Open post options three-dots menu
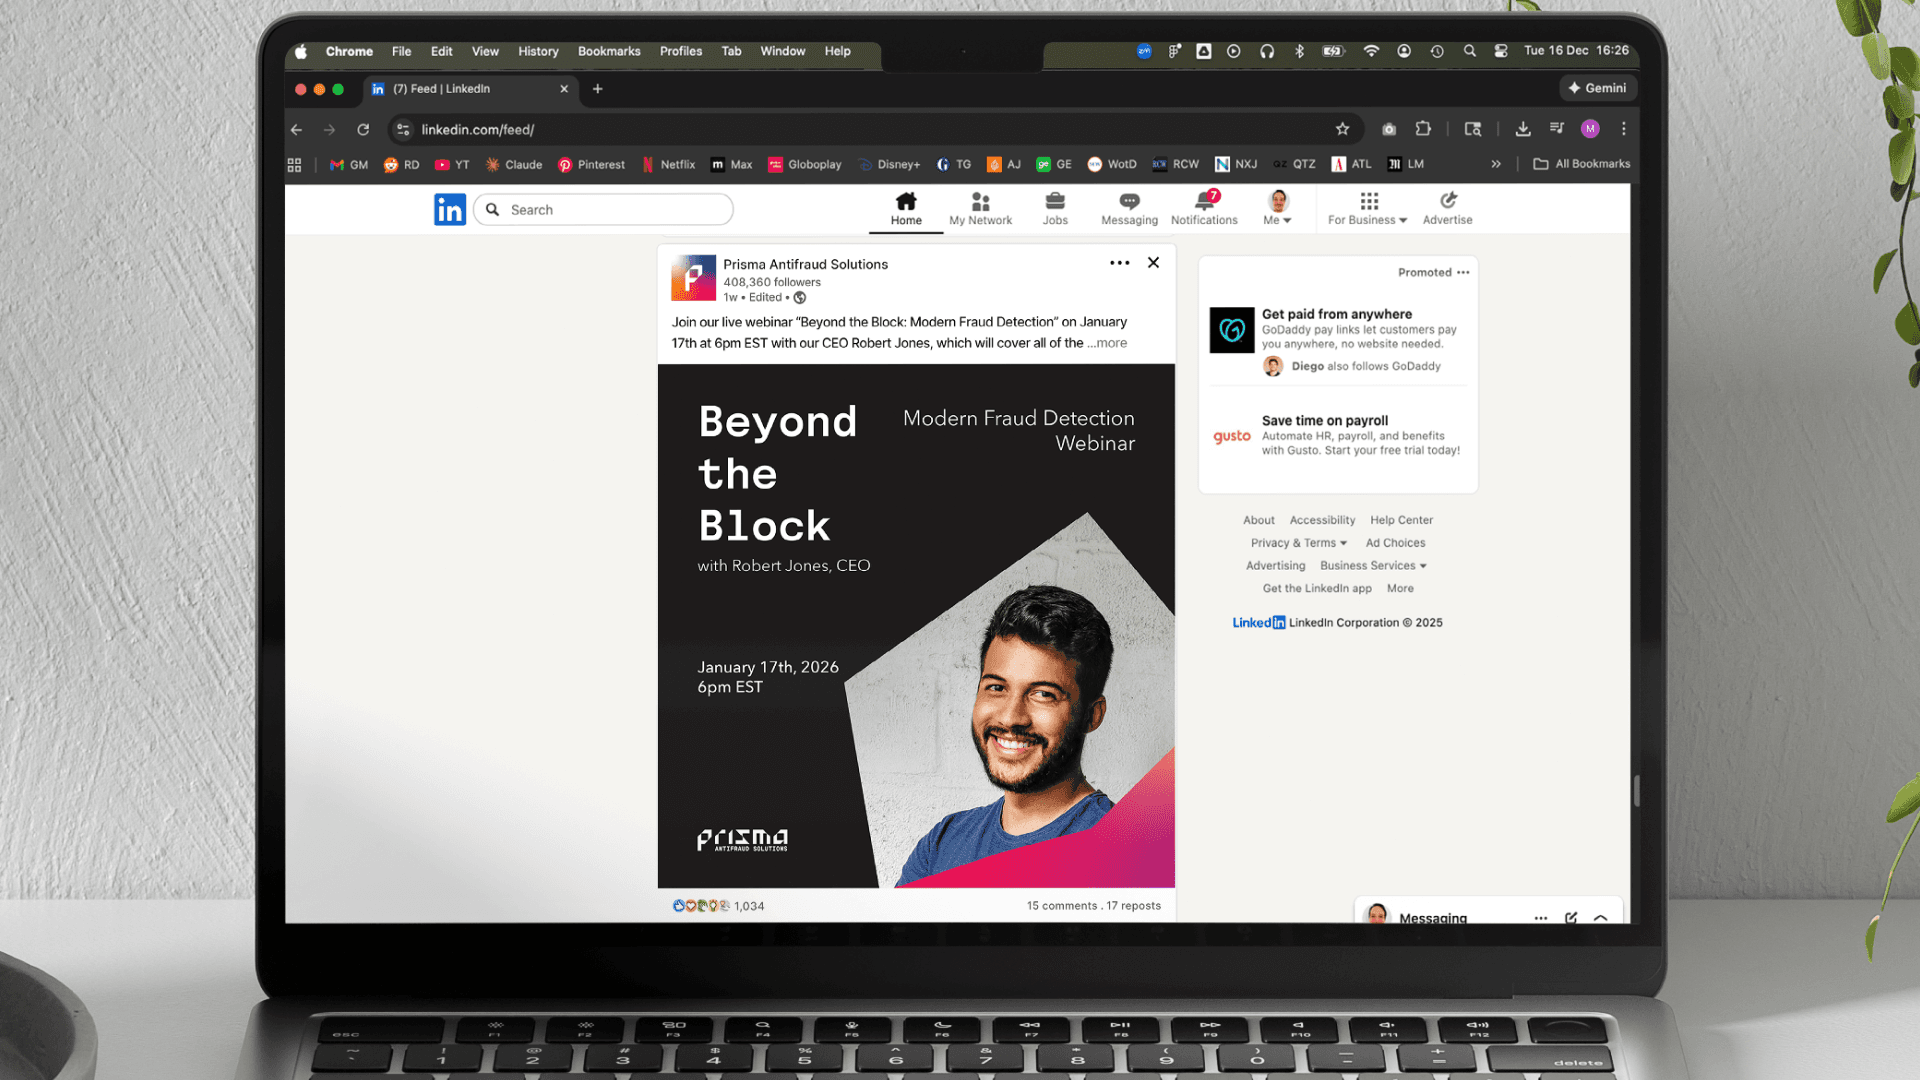 pos(1119,263)
